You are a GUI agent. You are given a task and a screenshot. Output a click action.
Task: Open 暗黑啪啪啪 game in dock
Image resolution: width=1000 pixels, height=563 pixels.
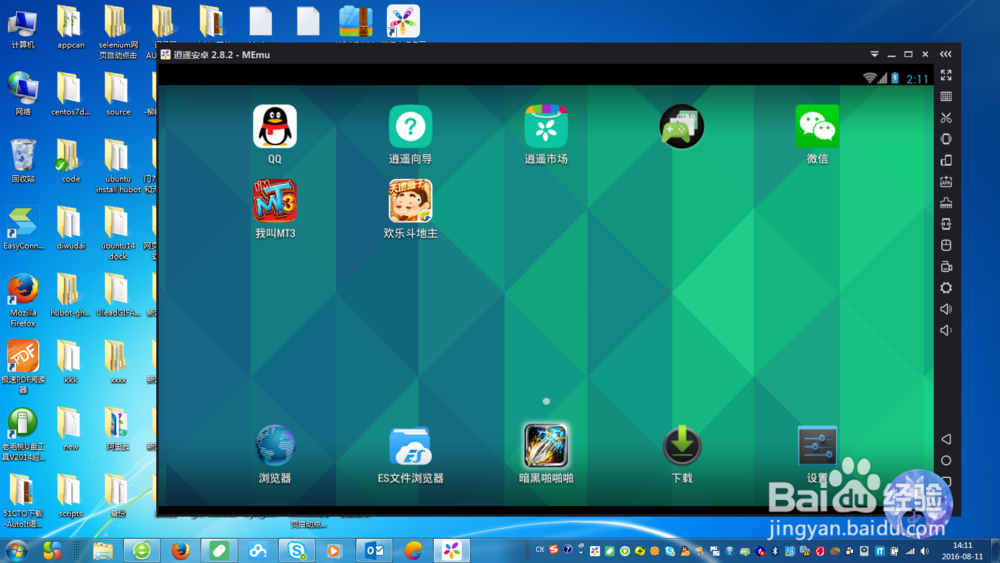pyautogui.click(x=546, y=446)
